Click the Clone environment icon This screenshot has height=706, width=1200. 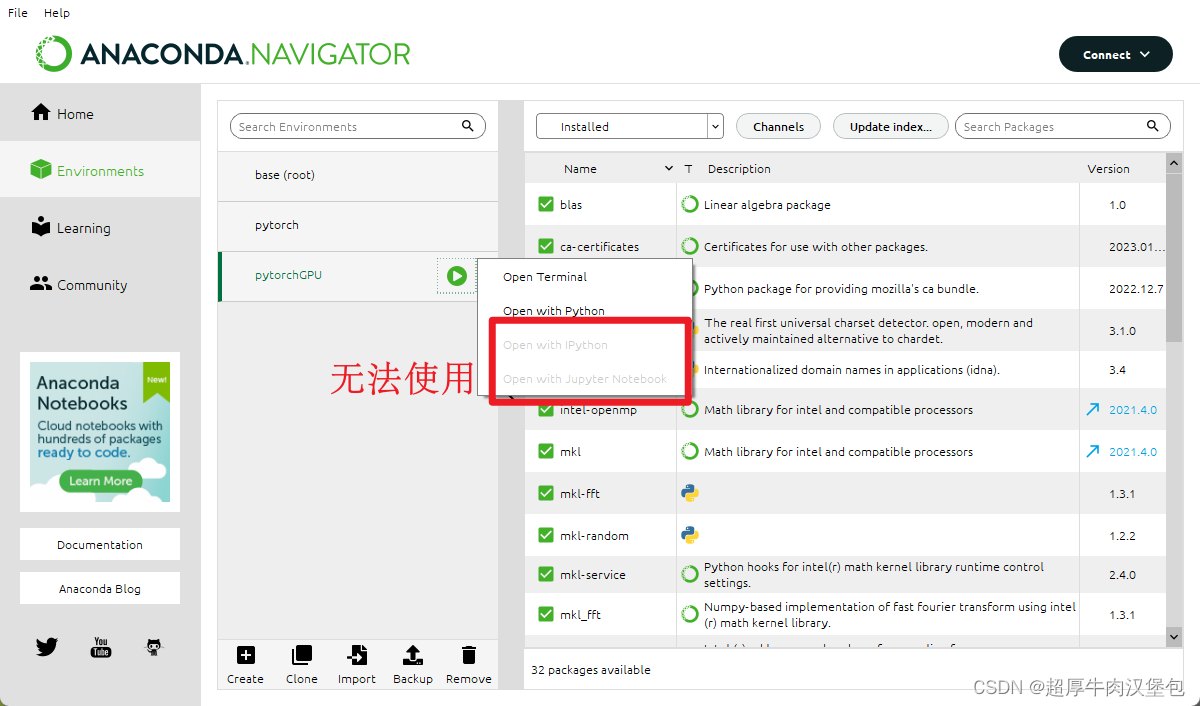click(301, 656)
